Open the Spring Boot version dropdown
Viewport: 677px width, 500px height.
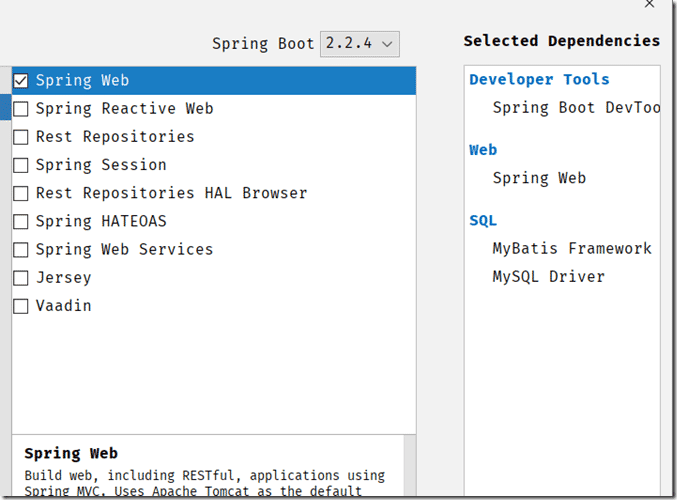pos(359,44)
